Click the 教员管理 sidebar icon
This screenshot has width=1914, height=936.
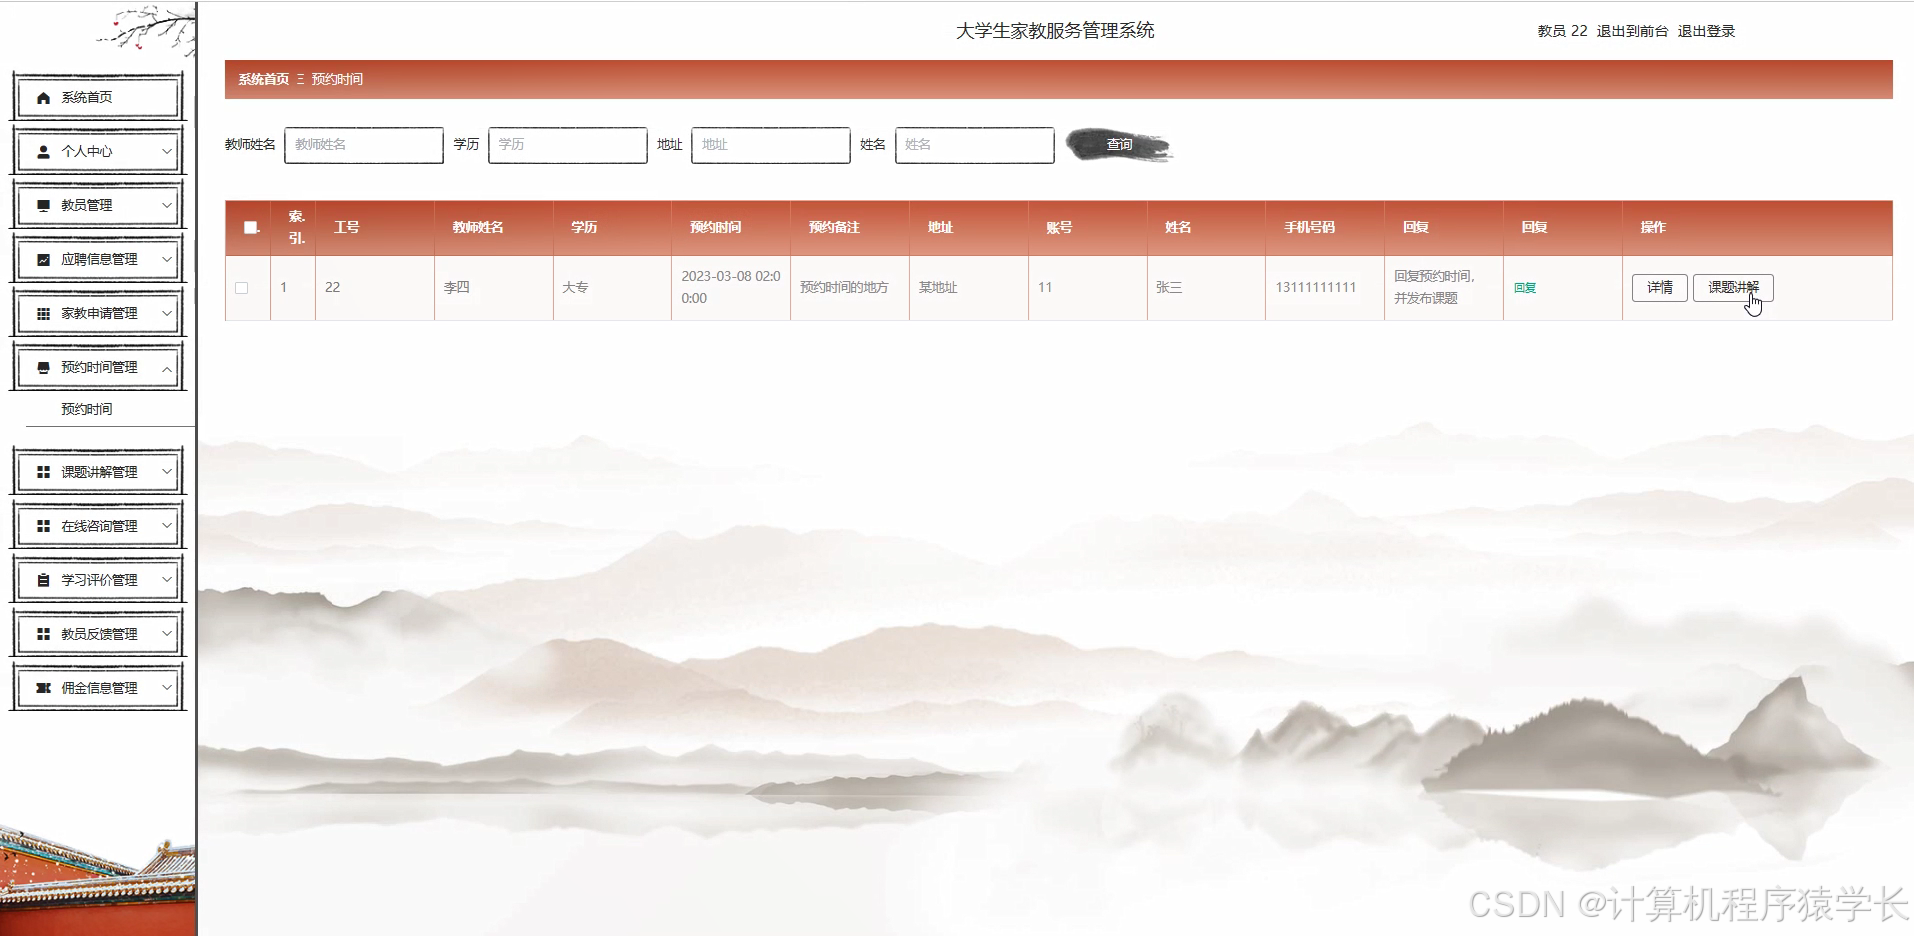pyautogui.click(x=42, y=205)
